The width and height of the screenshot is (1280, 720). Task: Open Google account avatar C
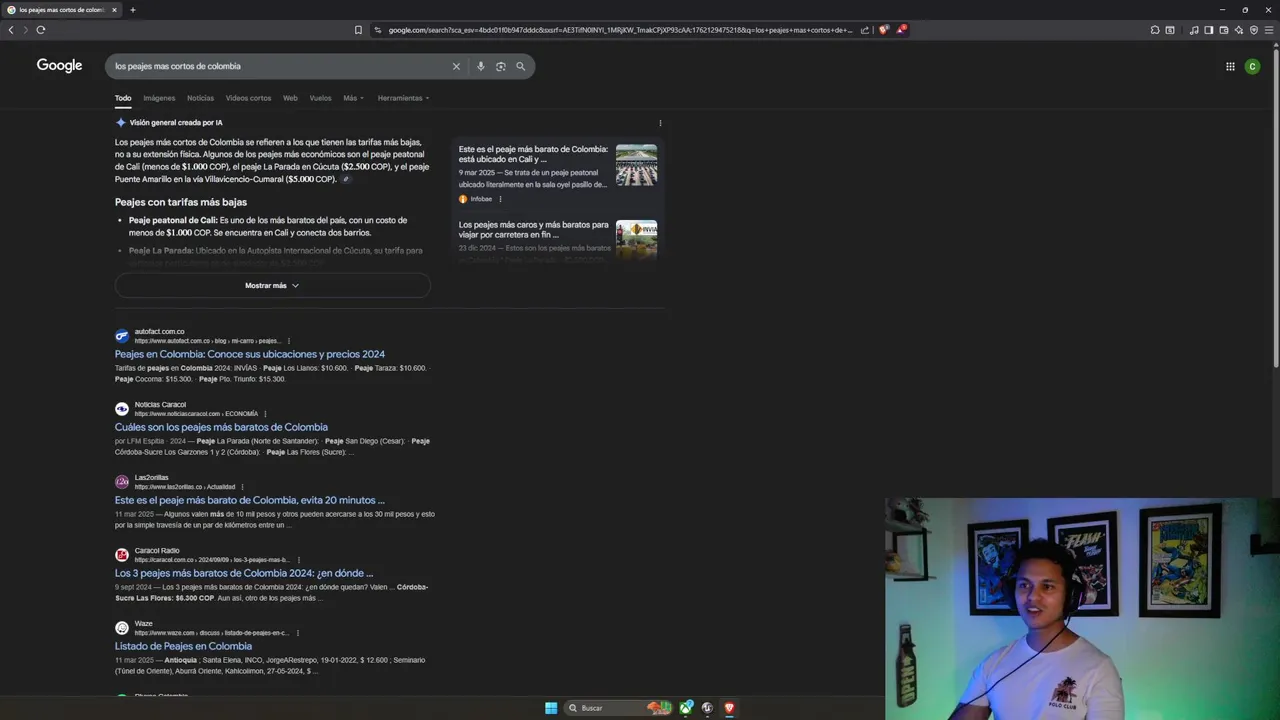point(1252,66)
